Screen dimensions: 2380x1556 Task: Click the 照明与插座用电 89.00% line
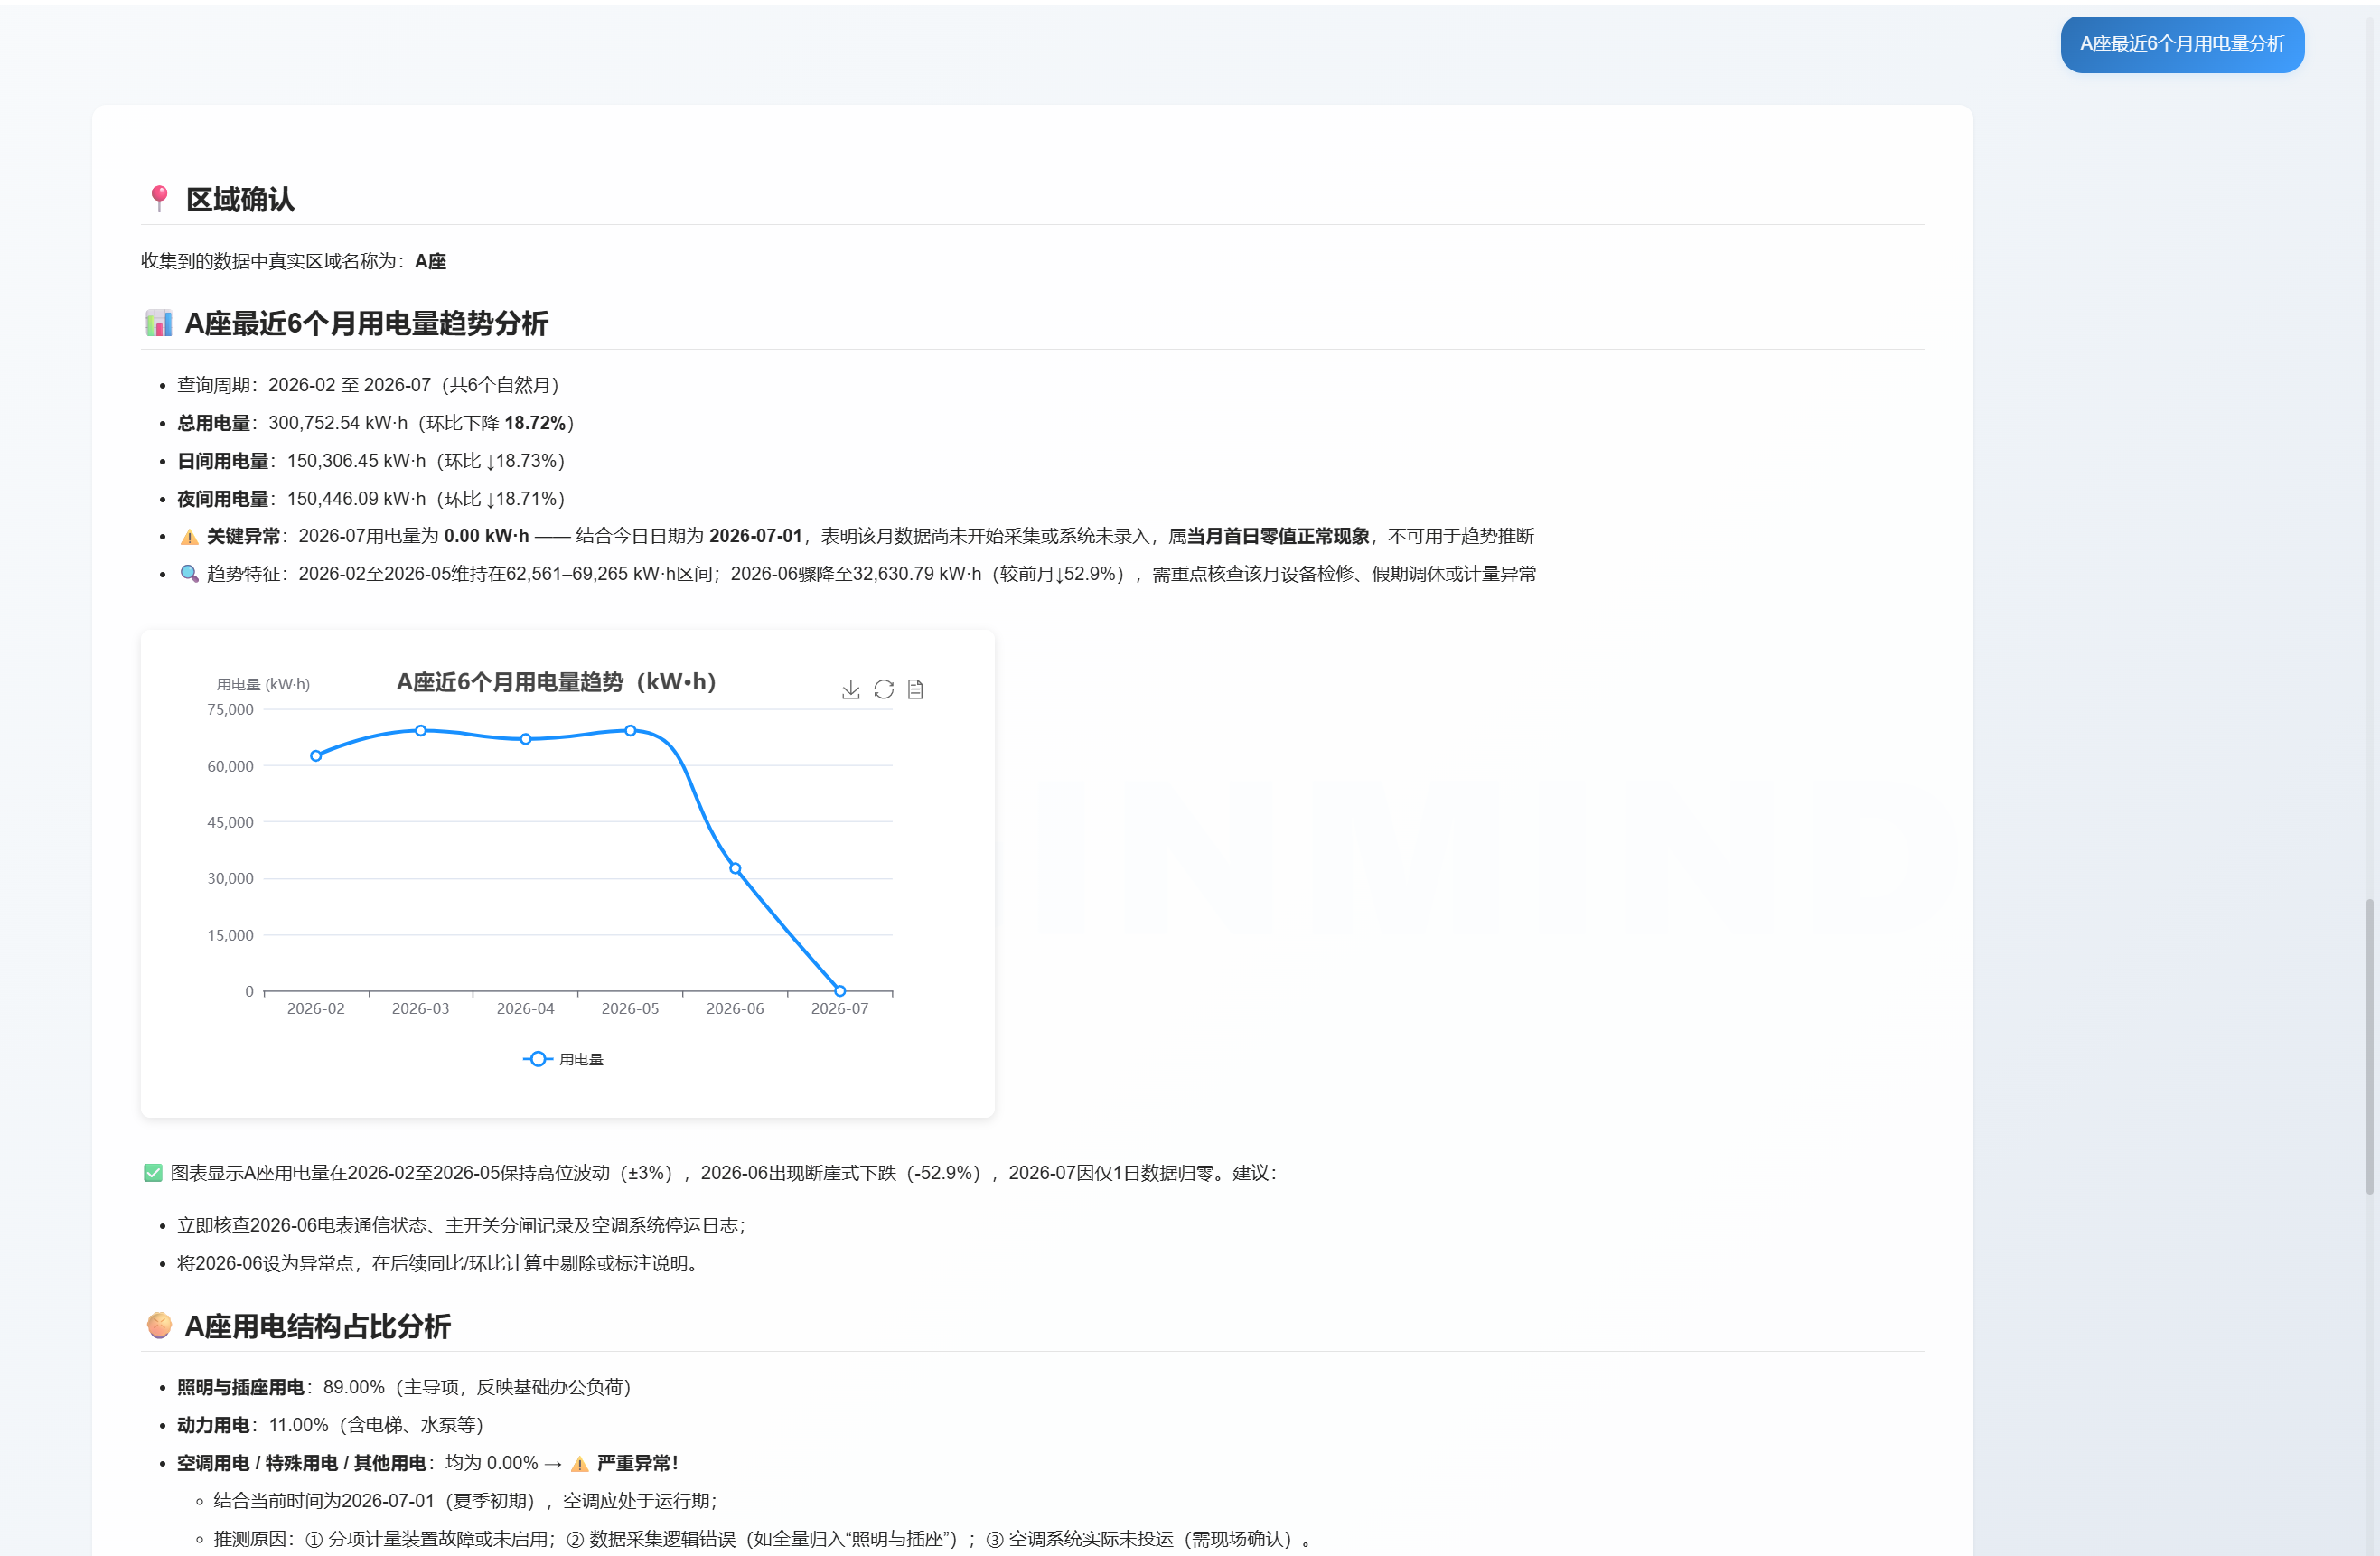(404, 1388)
